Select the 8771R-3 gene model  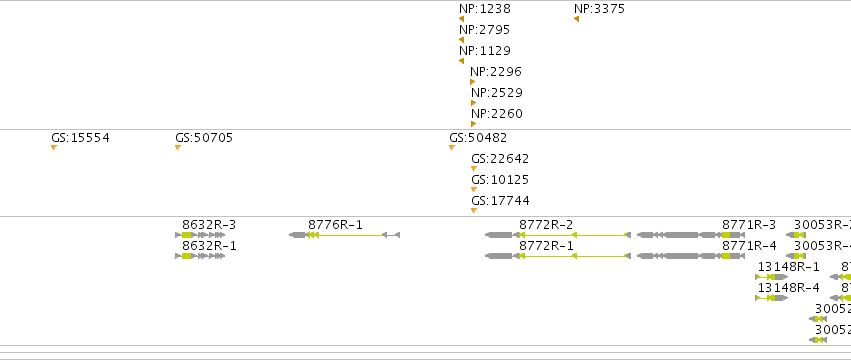pos(691,235)
